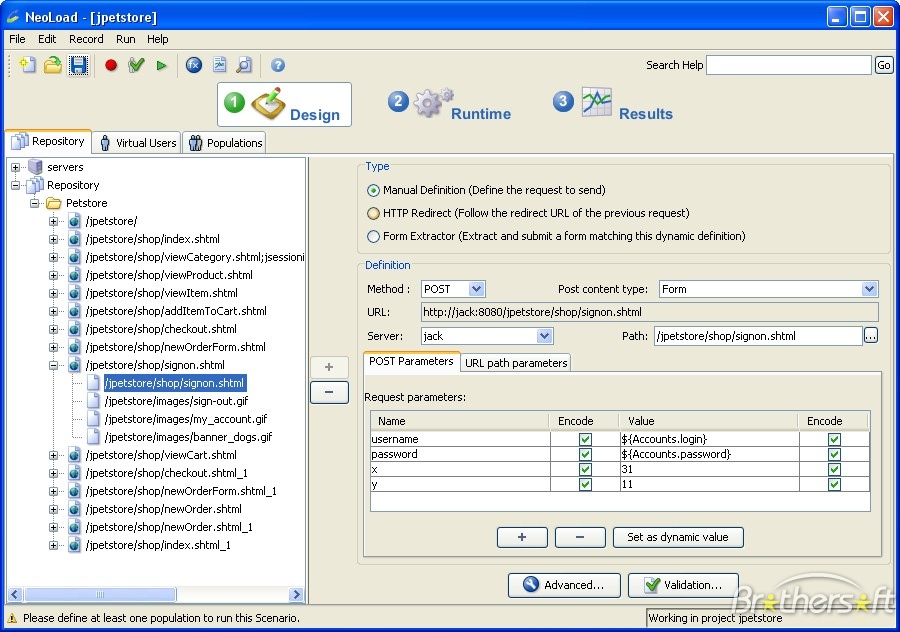
Task: Select the Manual Definition radio button
Action: pos(373,190)
